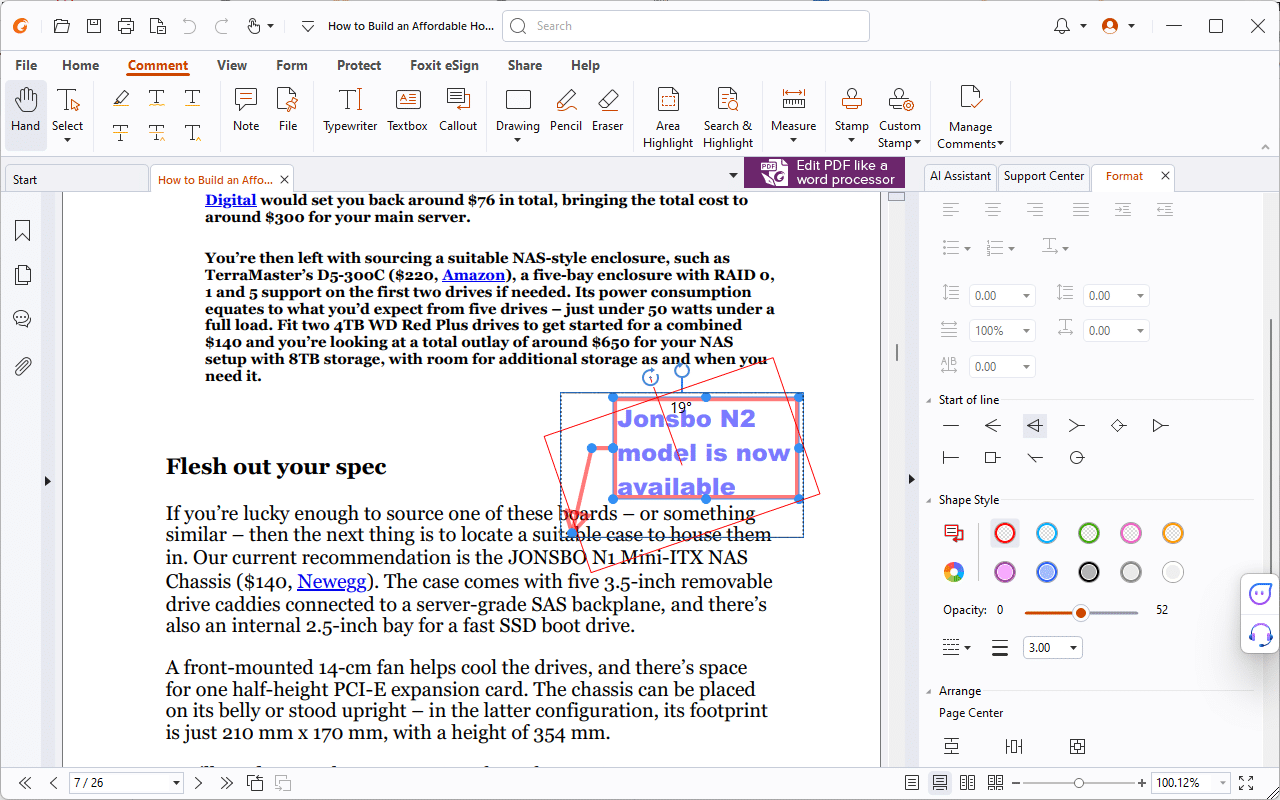Viewport: 1280px width, 800px height.
Task: Select the hollow red circle shape style
Action: (1004, 533)
